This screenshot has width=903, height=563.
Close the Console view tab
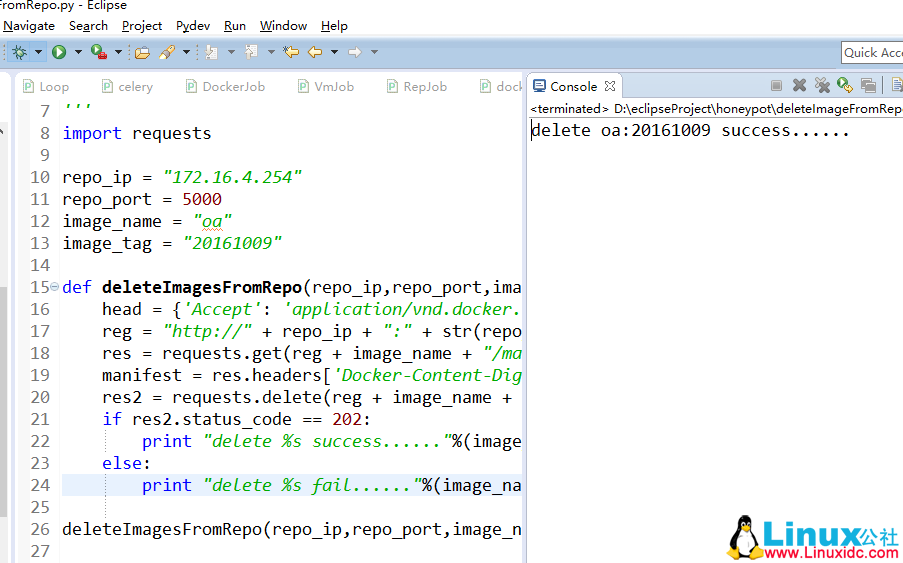[x=610, y=87]
